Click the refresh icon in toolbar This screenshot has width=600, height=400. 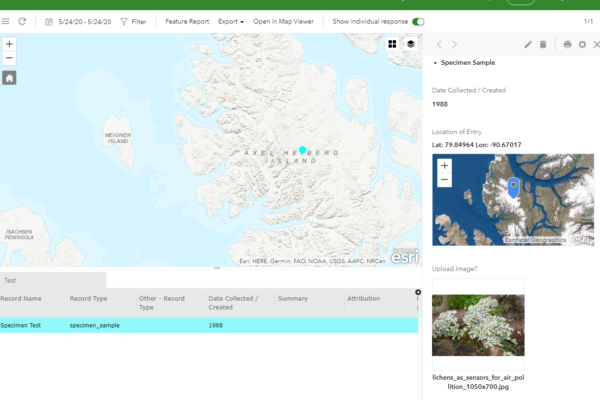tap(22, 21)
